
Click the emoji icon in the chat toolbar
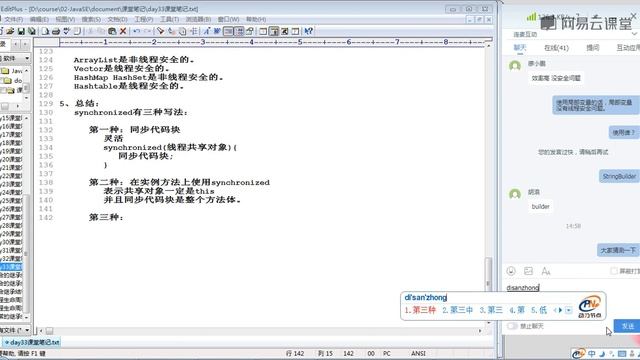[511, 271]
